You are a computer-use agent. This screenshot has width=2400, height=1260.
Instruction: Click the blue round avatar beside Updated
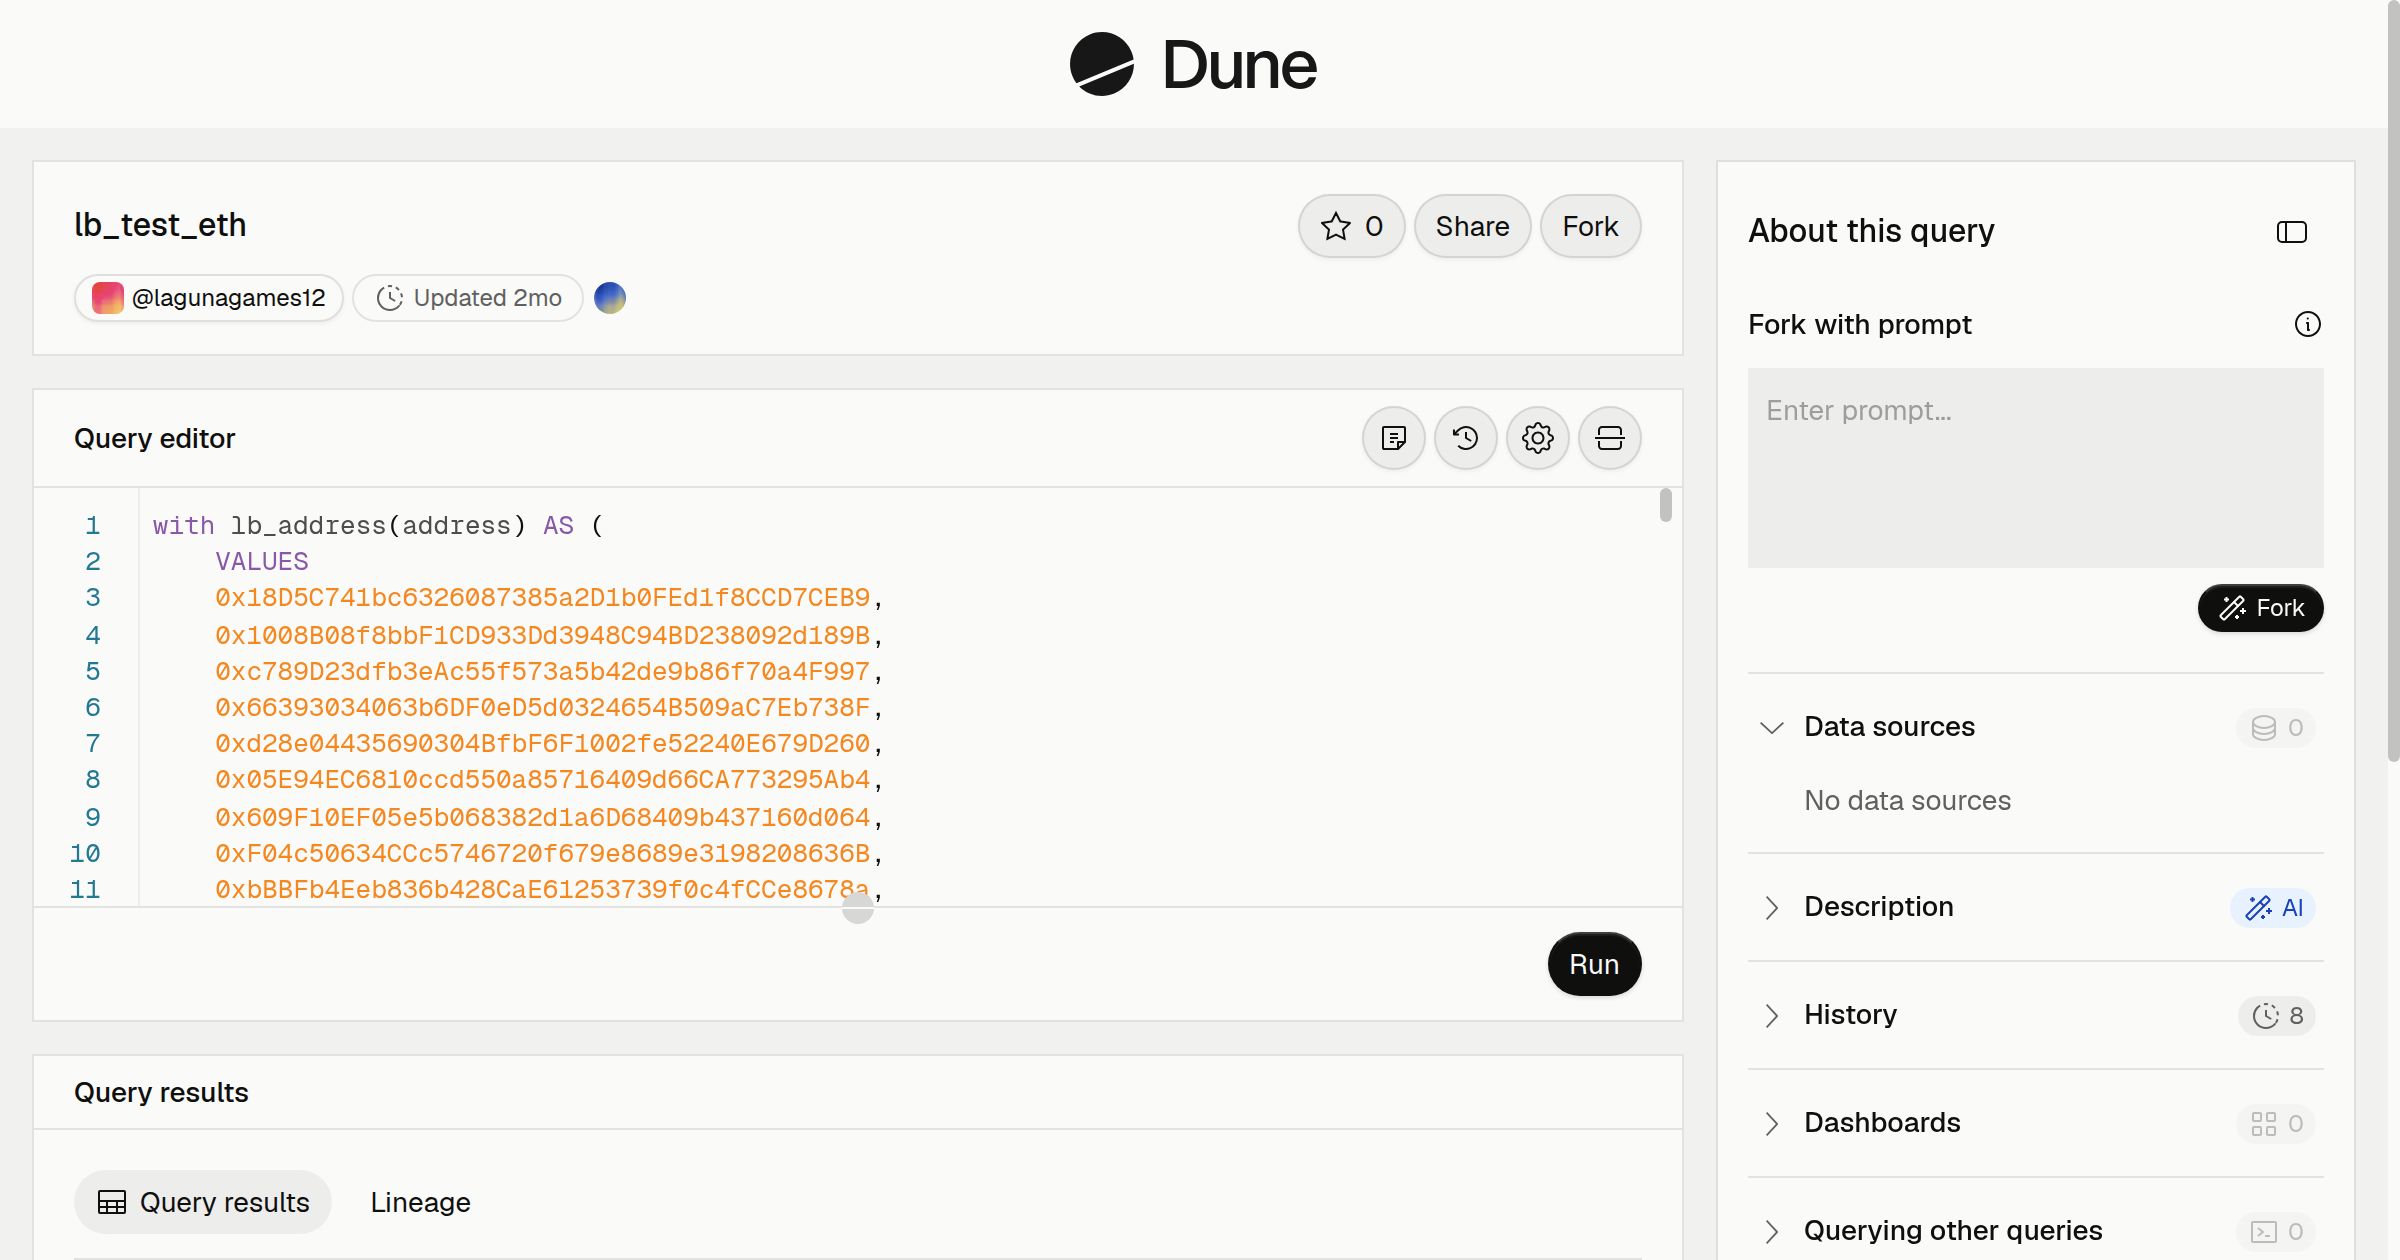click(x=610, y=298)
